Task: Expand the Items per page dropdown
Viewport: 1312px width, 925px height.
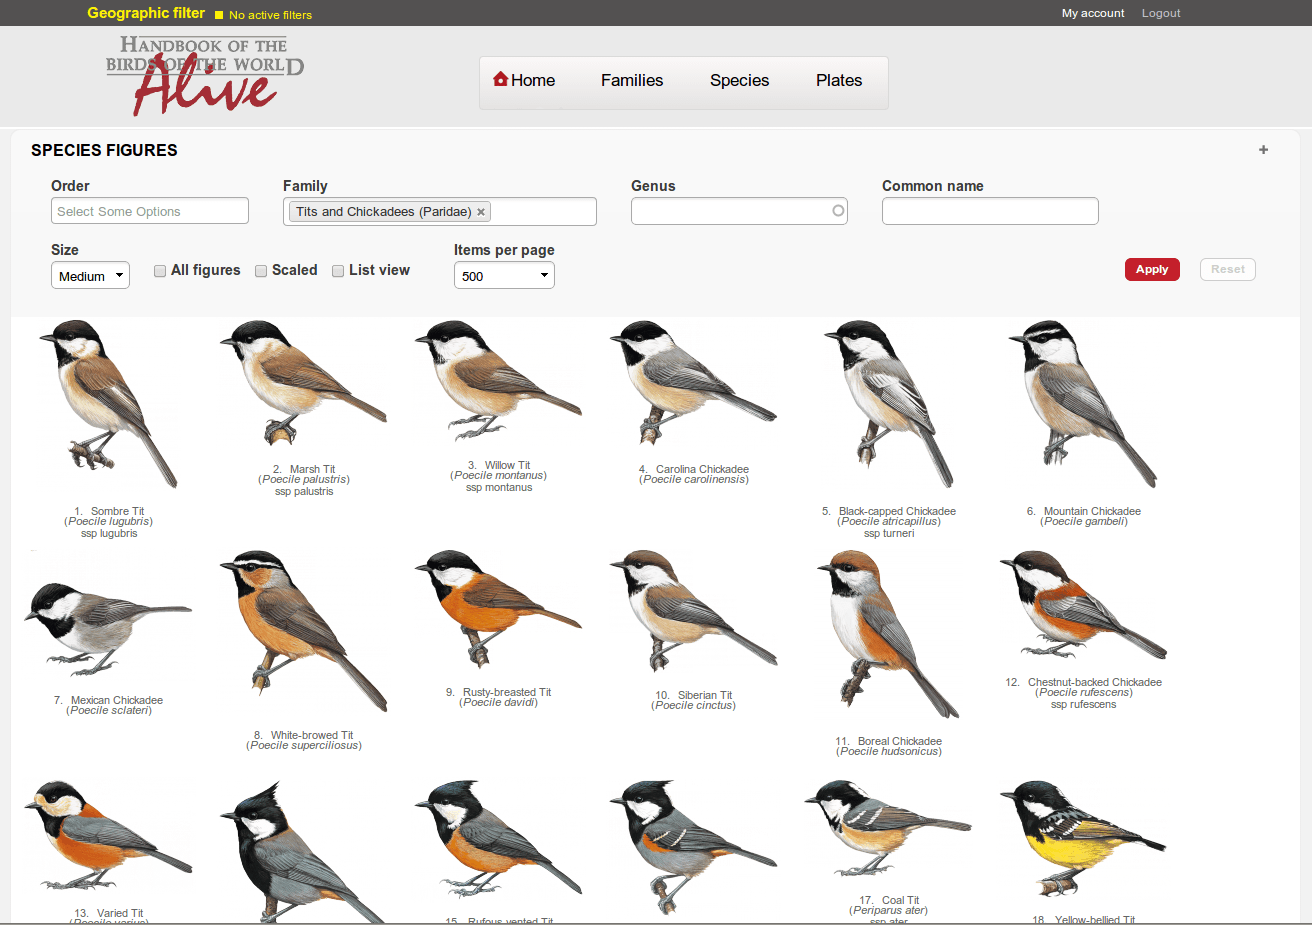Action: (504, 276)
